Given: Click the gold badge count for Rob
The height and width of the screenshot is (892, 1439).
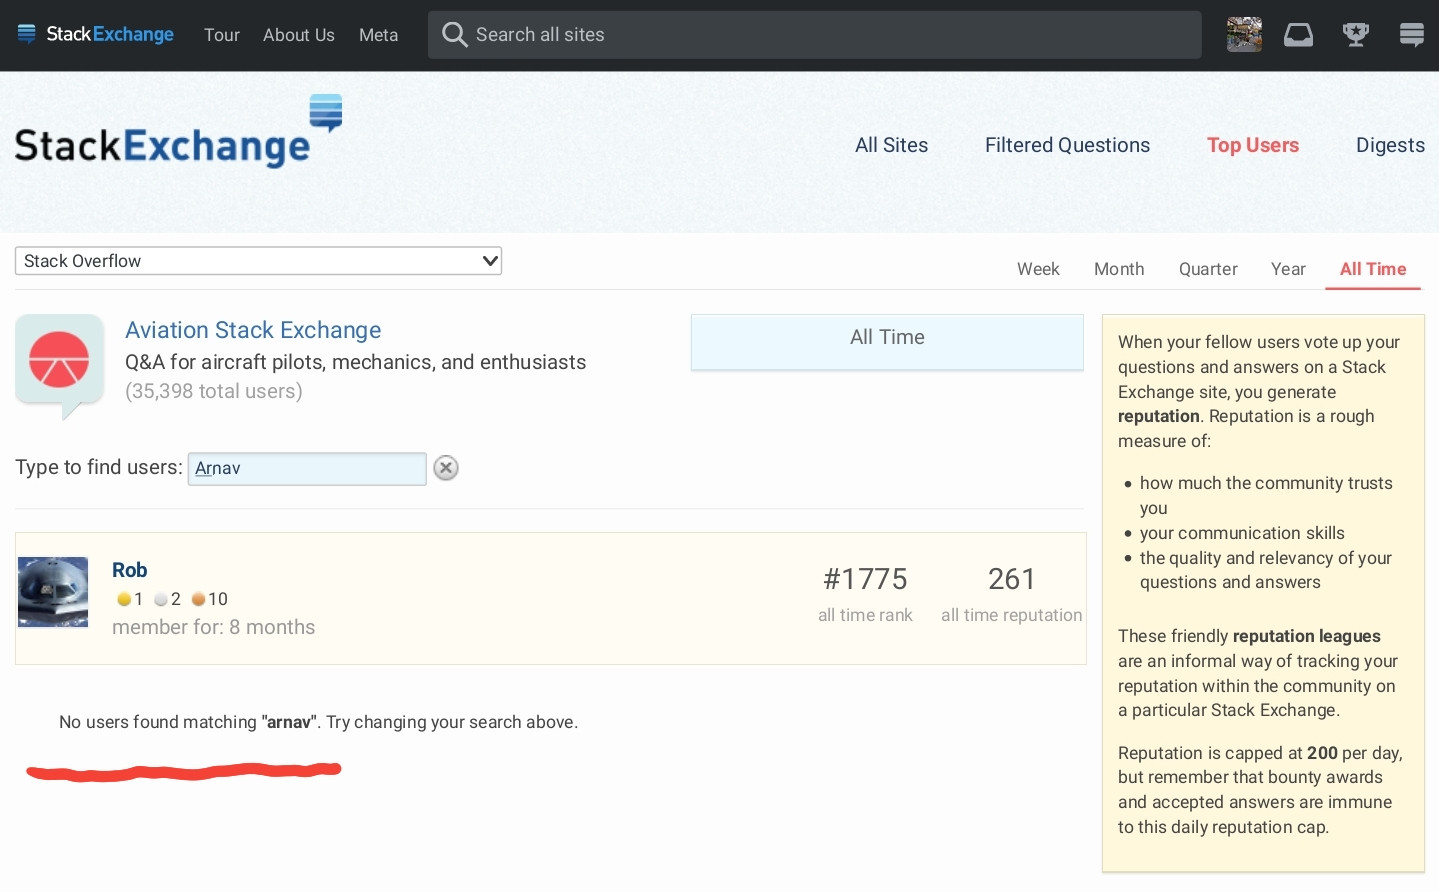Looking at the screenshot, I should click(130, 599).
